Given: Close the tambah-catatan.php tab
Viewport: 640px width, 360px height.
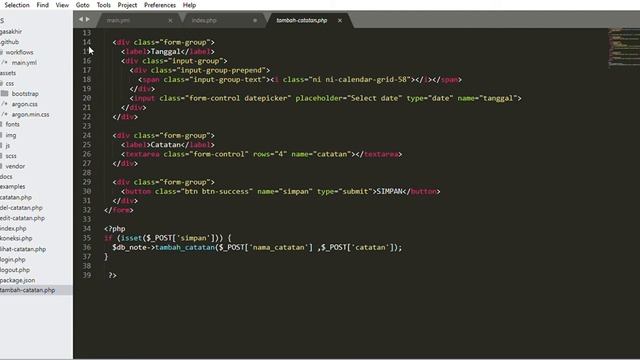Looking at the screenshot, I should coord(340,20).
